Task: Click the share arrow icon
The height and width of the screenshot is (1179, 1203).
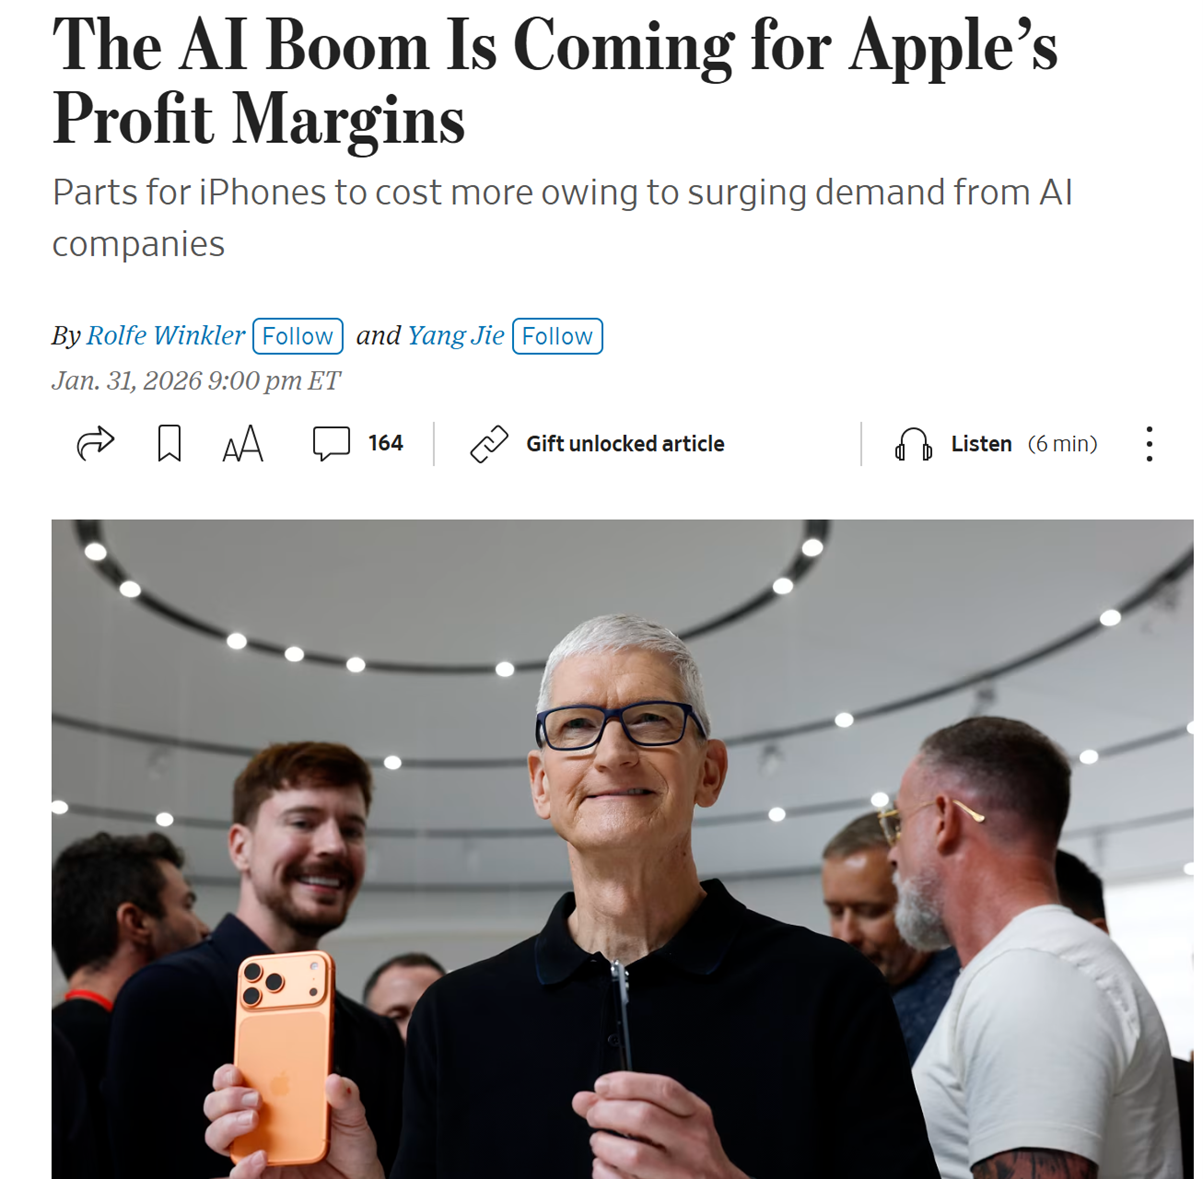Action: click(96, 443)
